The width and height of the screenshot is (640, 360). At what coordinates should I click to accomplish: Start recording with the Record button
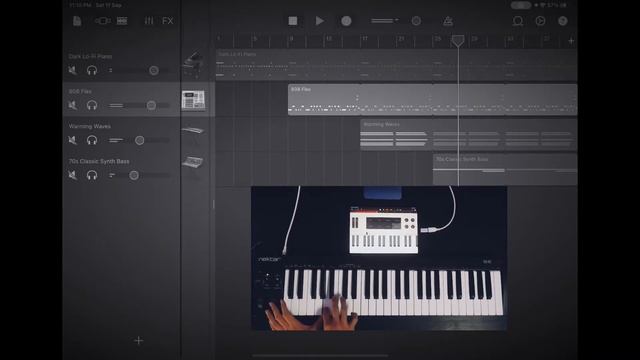click(x=346, y=21)
